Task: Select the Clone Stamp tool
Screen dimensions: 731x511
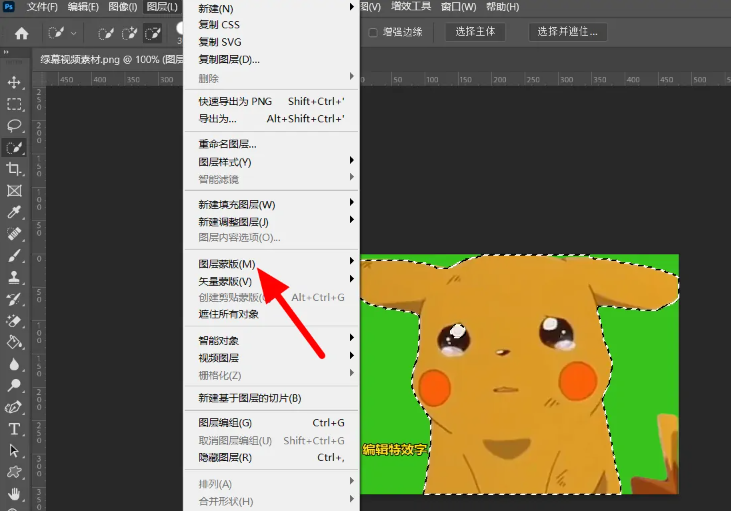Action: [15, 277]
